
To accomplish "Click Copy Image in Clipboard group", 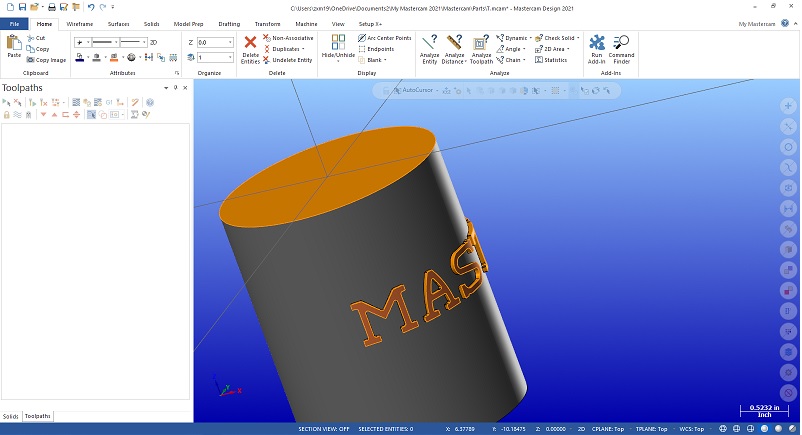I will pos(47,60).
